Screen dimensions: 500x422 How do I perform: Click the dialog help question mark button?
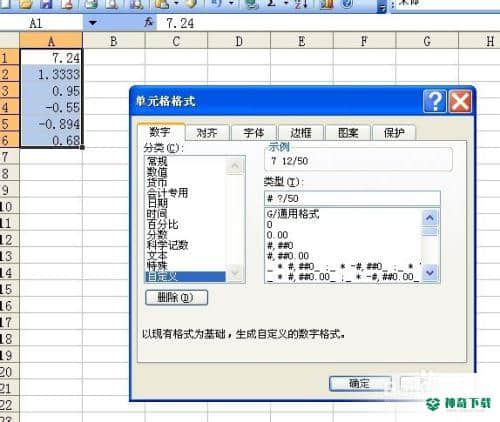[x=435, y=101]
